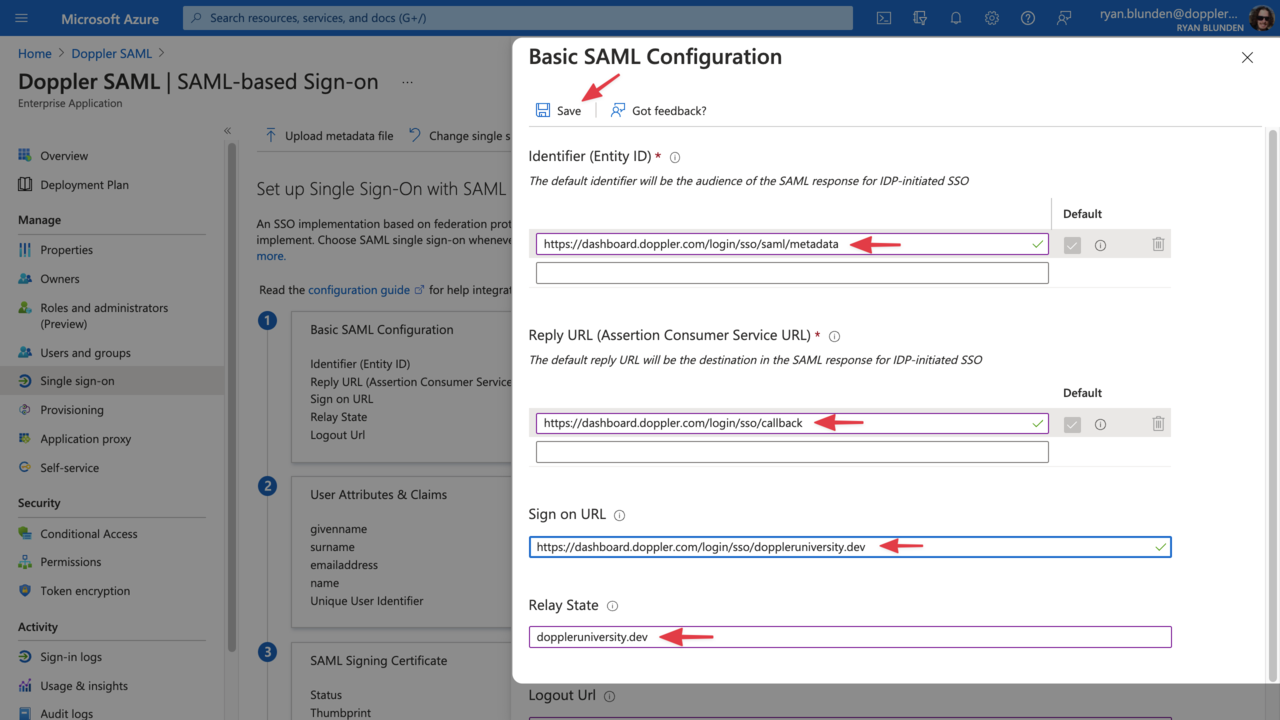1280x720 pixels.
Task: Focus the Azure search resources box
Action: point(518,18)
